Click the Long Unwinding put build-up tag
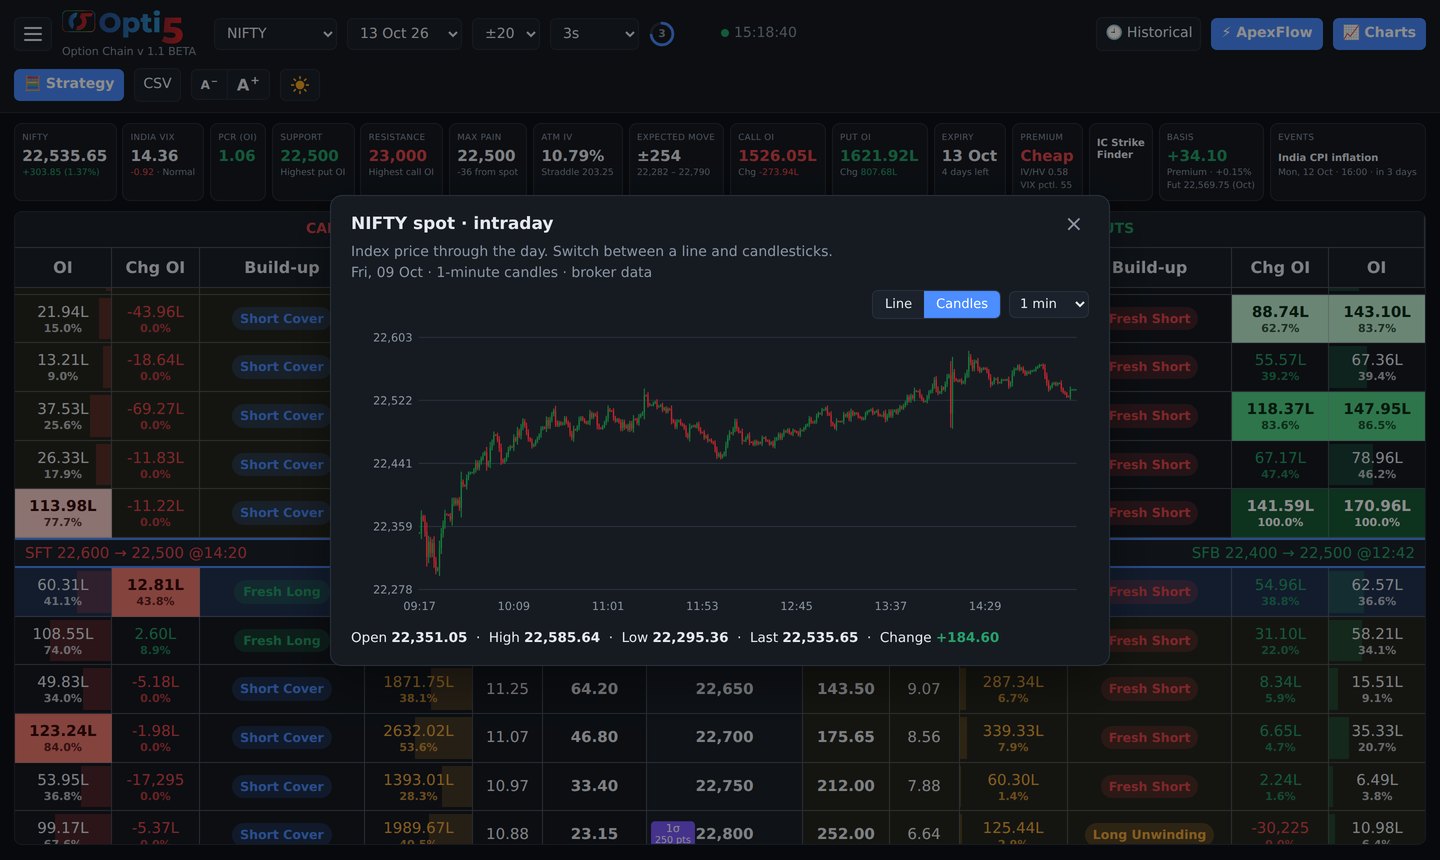Image resolution: width=1440 pixels, height=860 pixels. point(1149,834)
